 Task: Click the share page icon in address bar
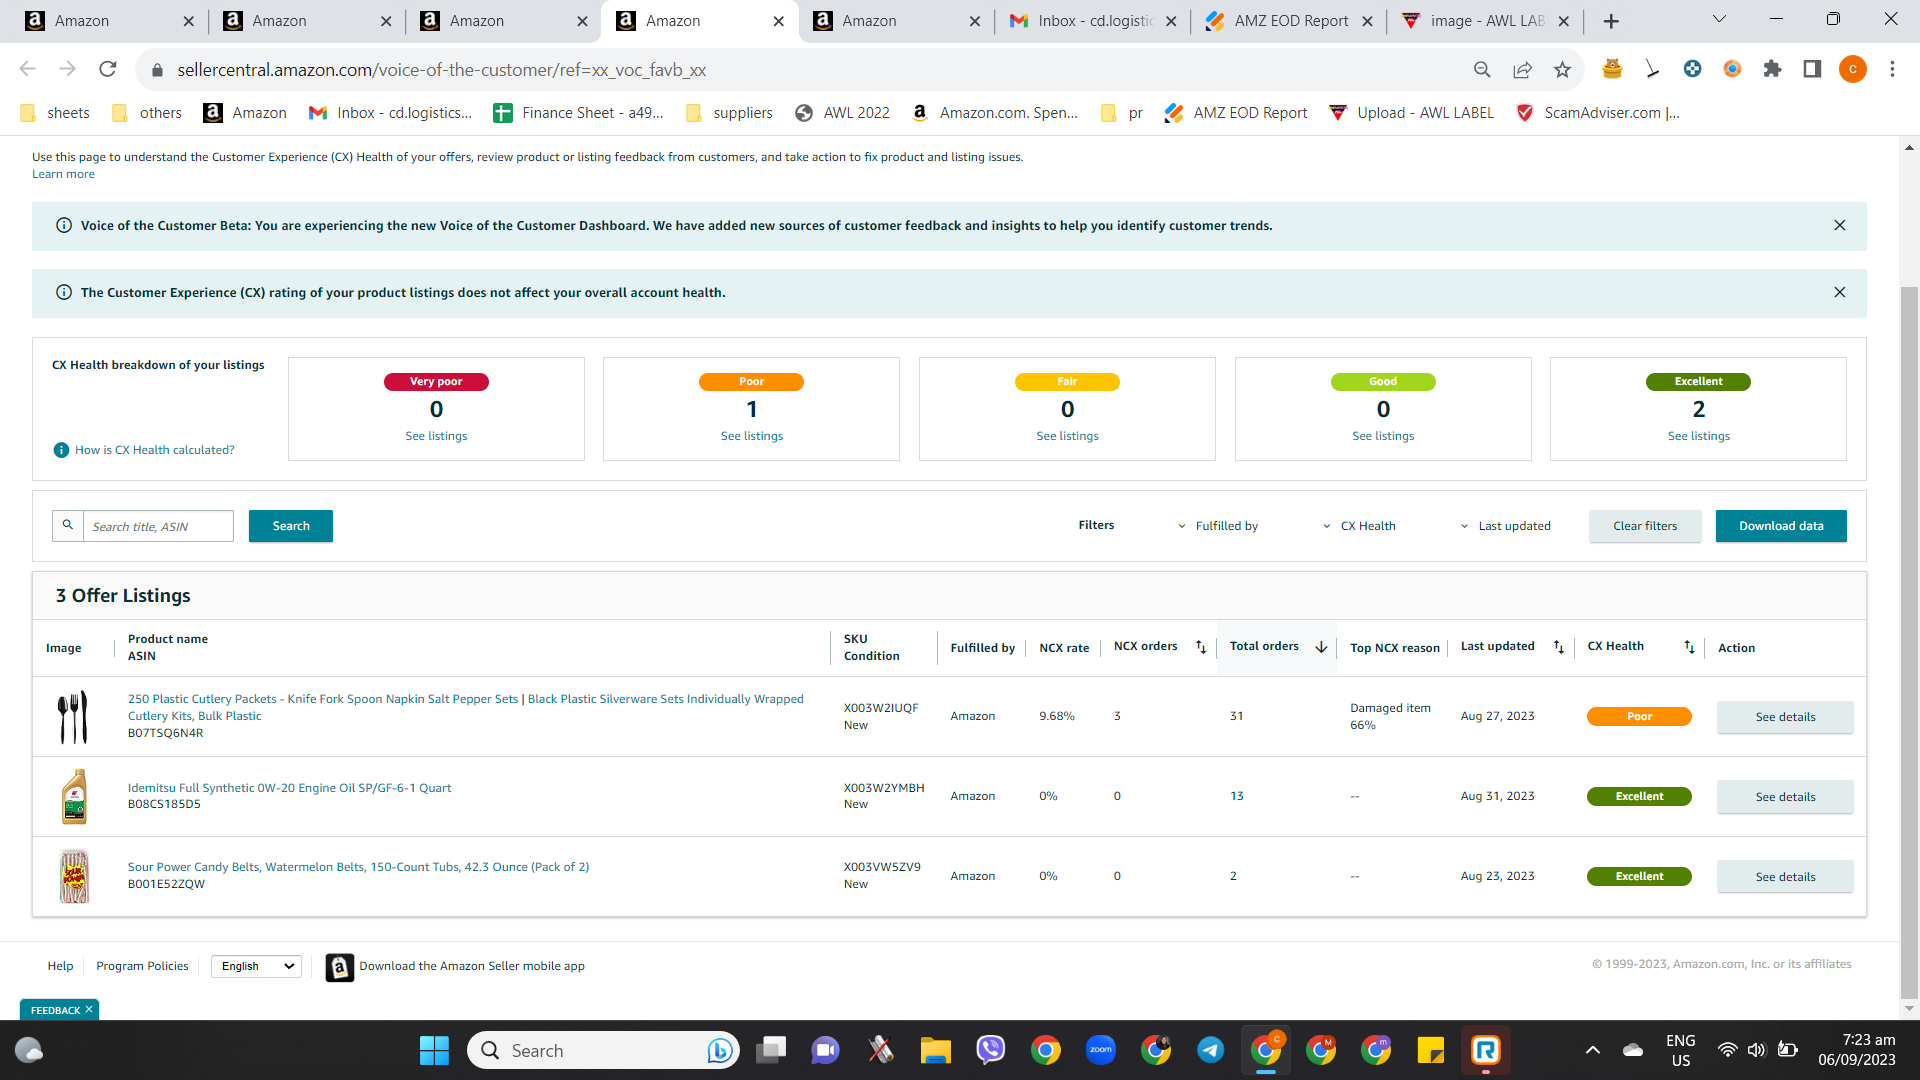coord(1522,69)
